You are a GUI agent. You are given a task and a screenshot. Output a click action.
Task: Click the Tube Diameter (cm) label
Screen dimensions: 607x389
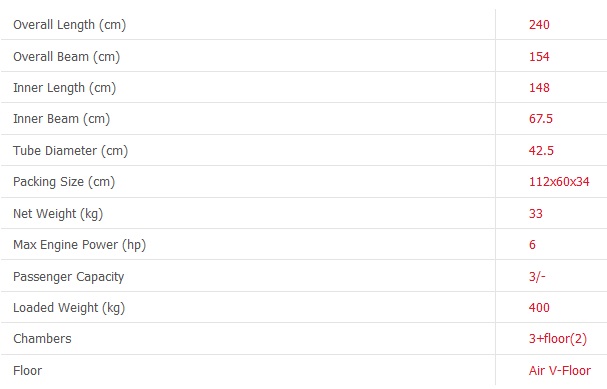[70, 151]
